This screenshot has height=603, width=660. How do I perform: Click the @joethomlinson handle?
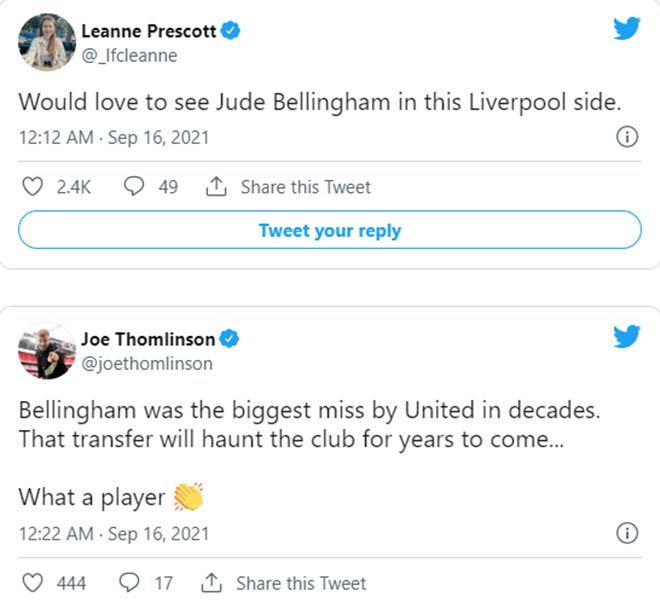click(146, 363)
